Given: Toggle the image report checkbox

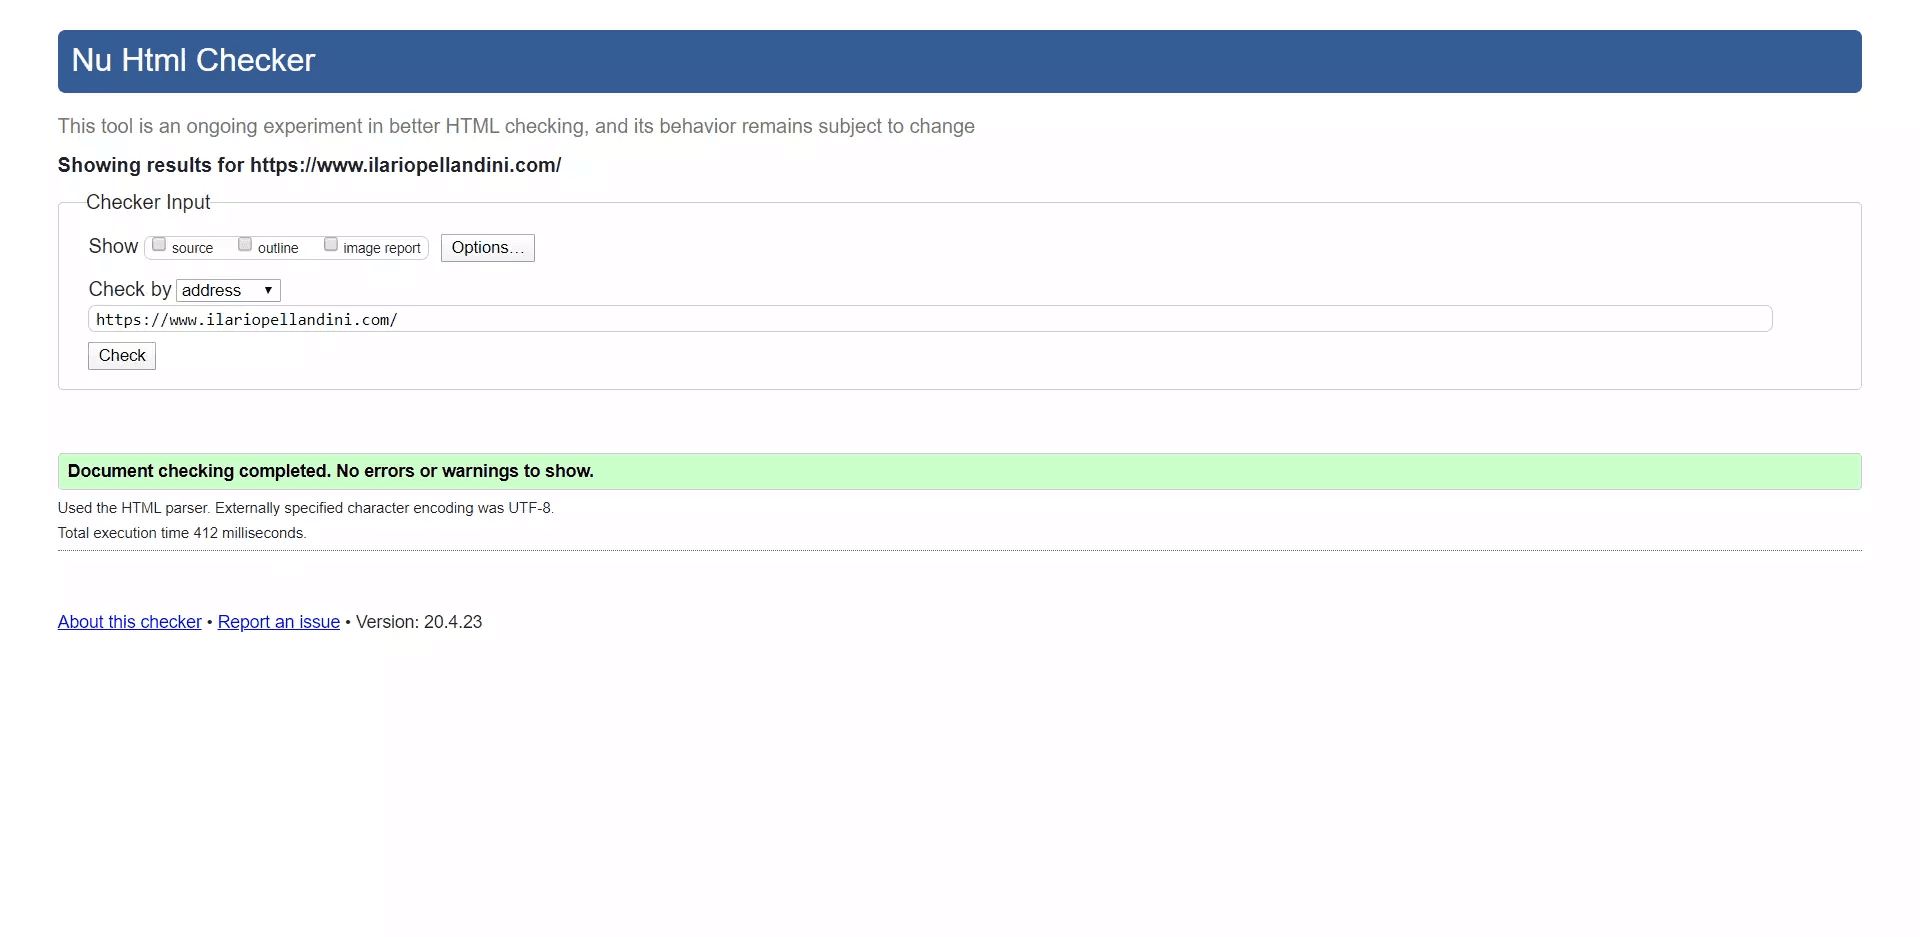Looking at the screenshot, I should click(331, 245).
